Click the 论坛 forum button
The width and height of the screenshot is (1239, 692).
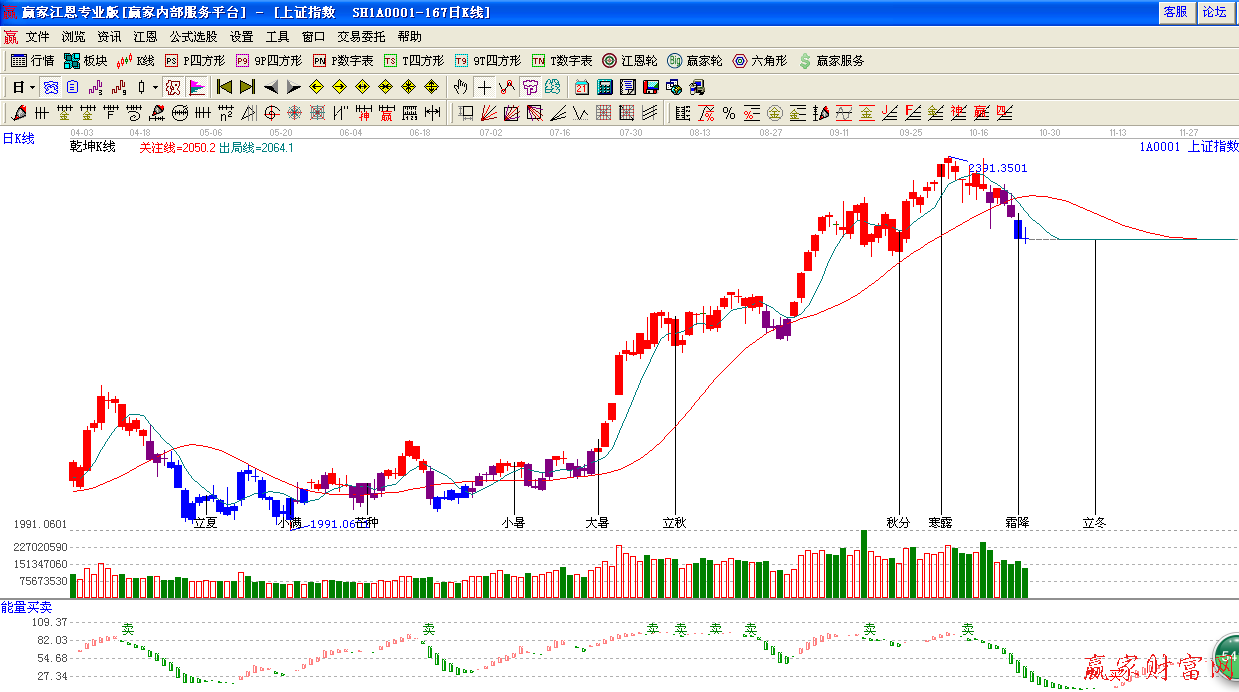(x=1214, y=12)
